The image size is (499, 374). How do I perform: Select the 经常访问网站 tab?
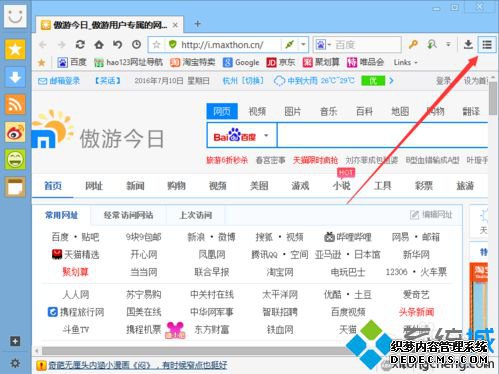pos(128,215)
